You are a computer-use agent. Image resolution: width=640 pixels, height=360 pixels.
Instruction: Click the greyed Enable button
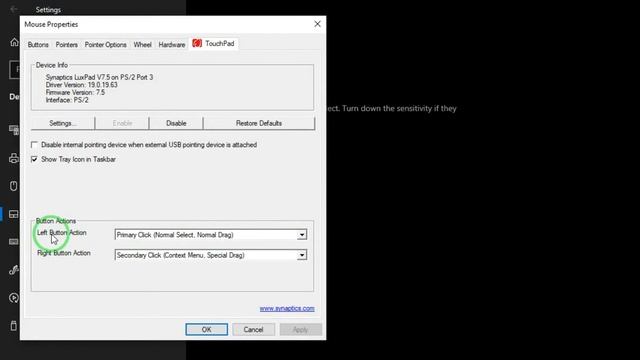122,123
